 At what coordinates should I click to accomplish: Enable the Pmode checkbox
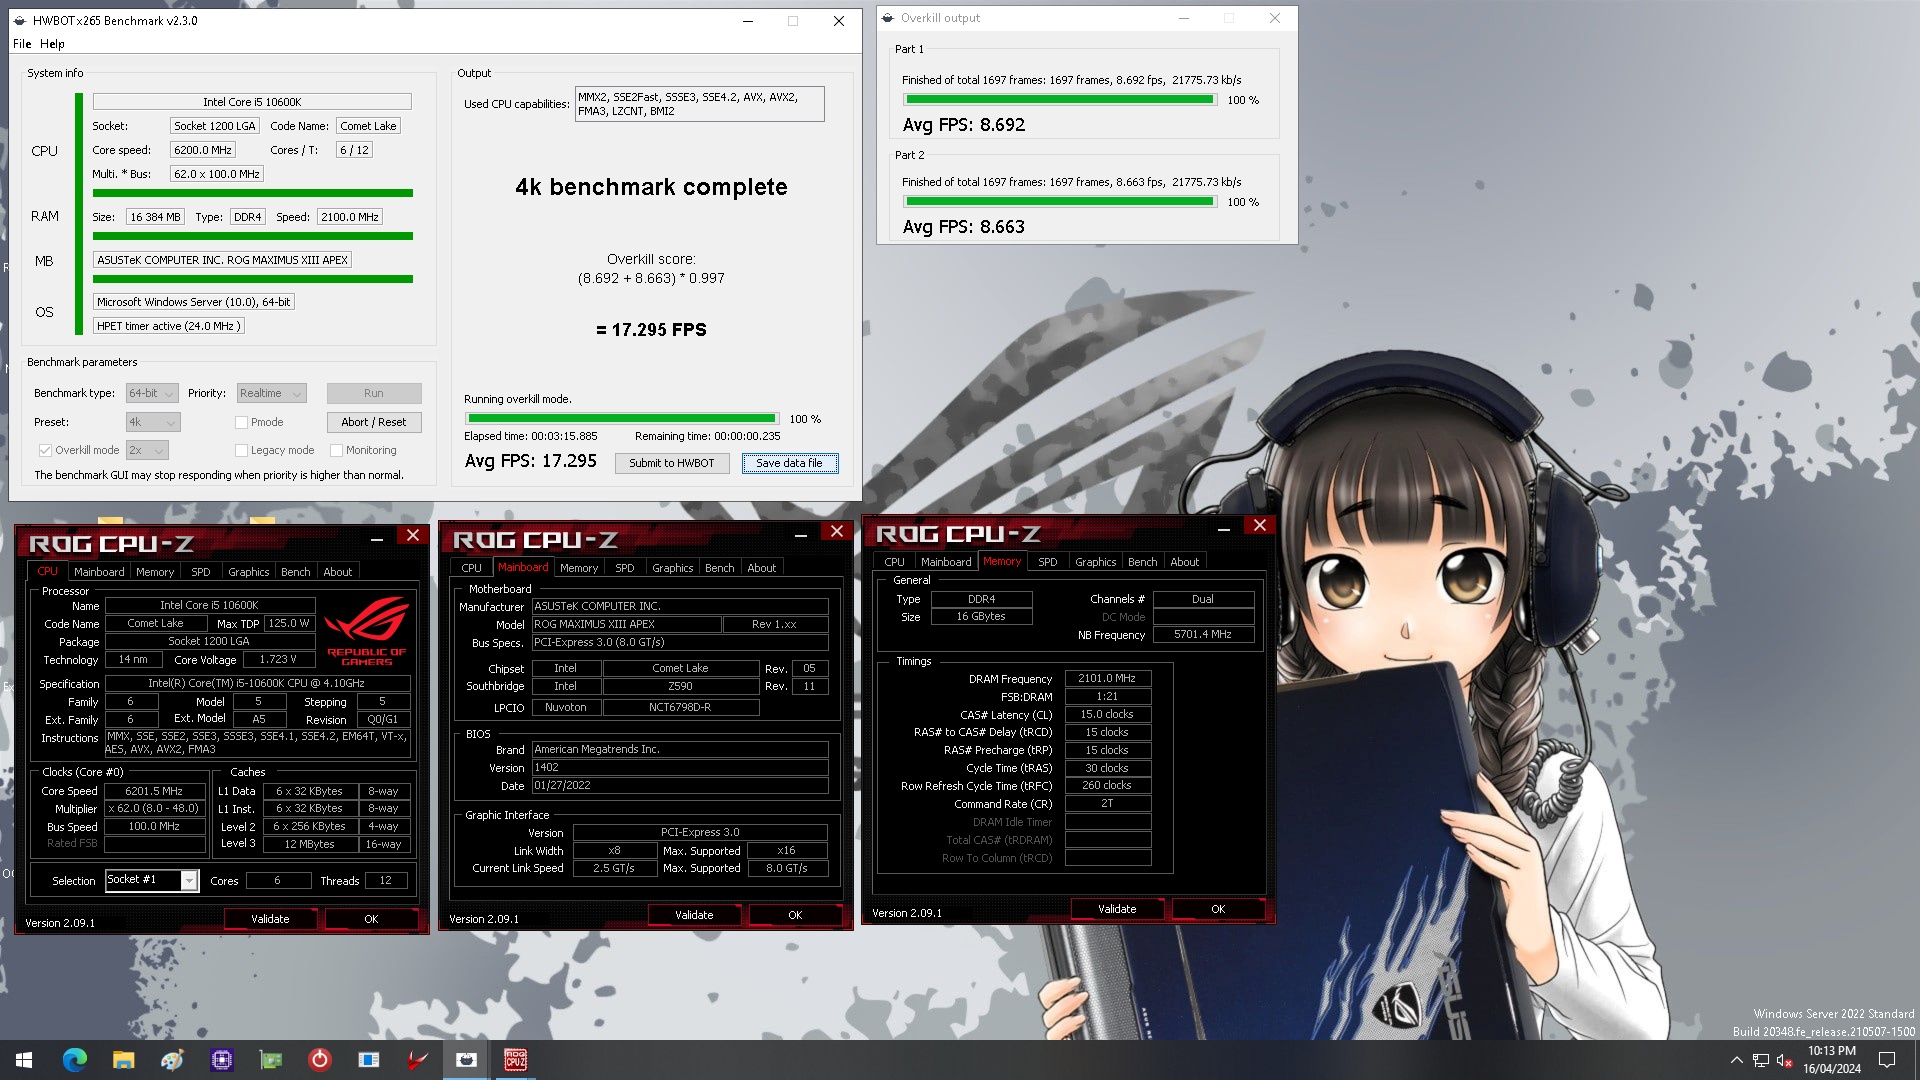coord(241,422)
